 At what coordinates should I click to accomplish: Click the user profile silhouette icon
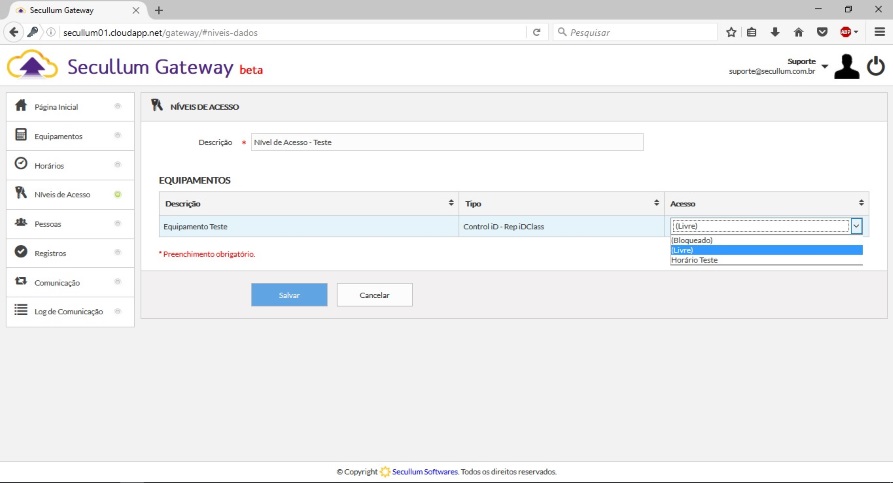[847, 67]
